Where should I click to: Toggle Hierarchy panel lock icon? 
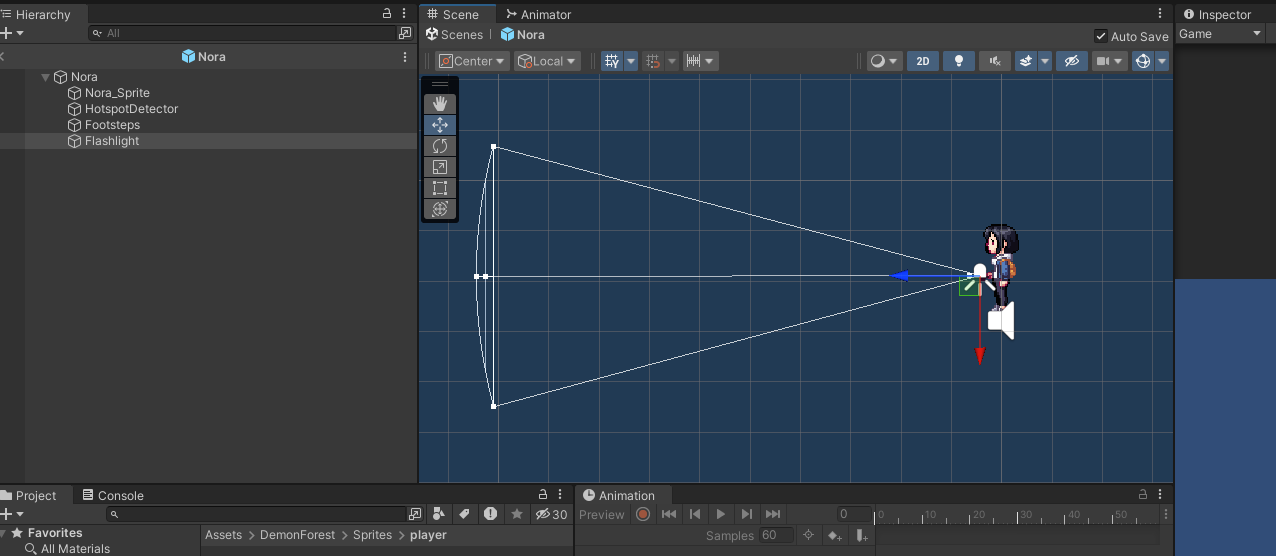pyautogui.click(x=388, y=14)
